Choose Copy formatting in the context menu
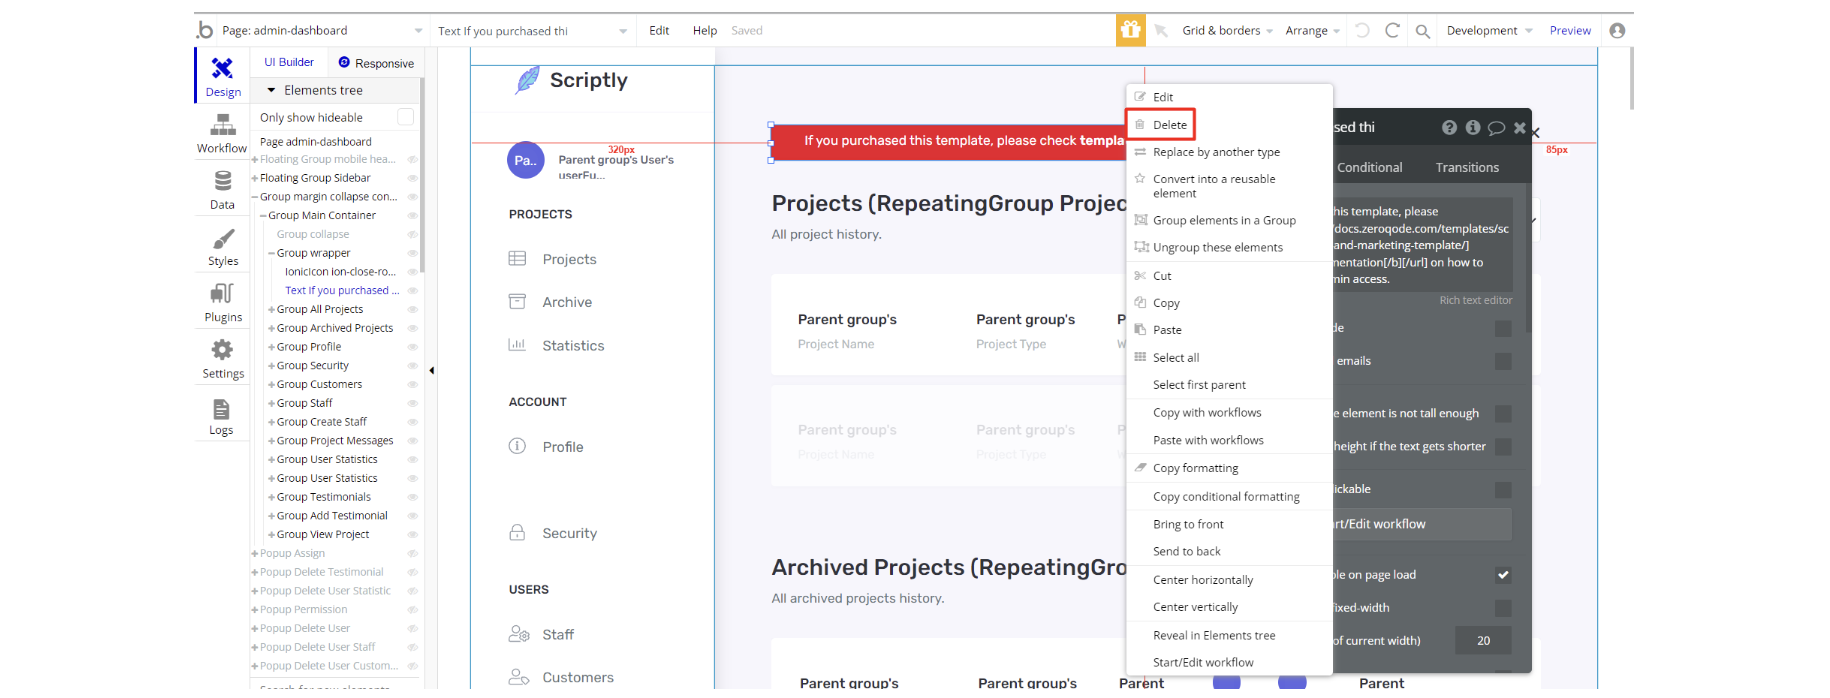The height and width of the screenshot is (698, 1830). click(x=1195, y=468)
